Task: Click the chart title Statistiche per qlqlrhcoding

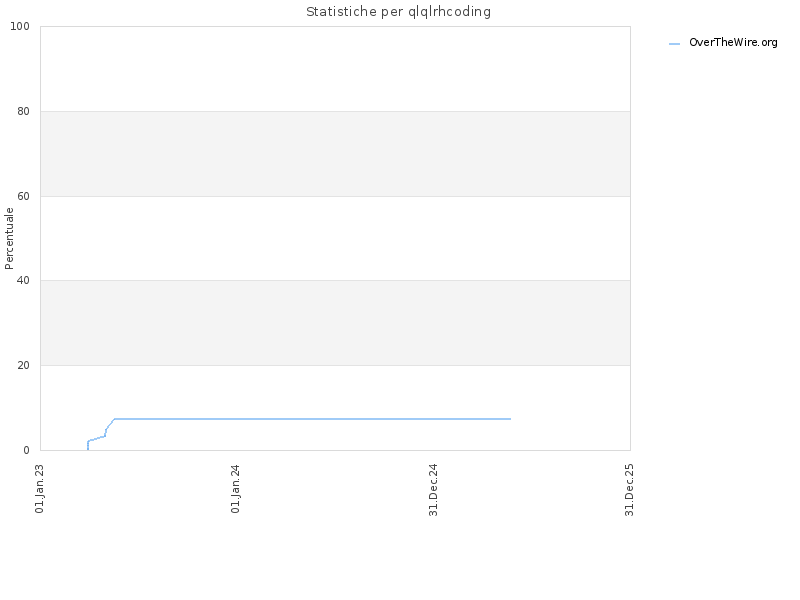Action: tap(398, 12)
